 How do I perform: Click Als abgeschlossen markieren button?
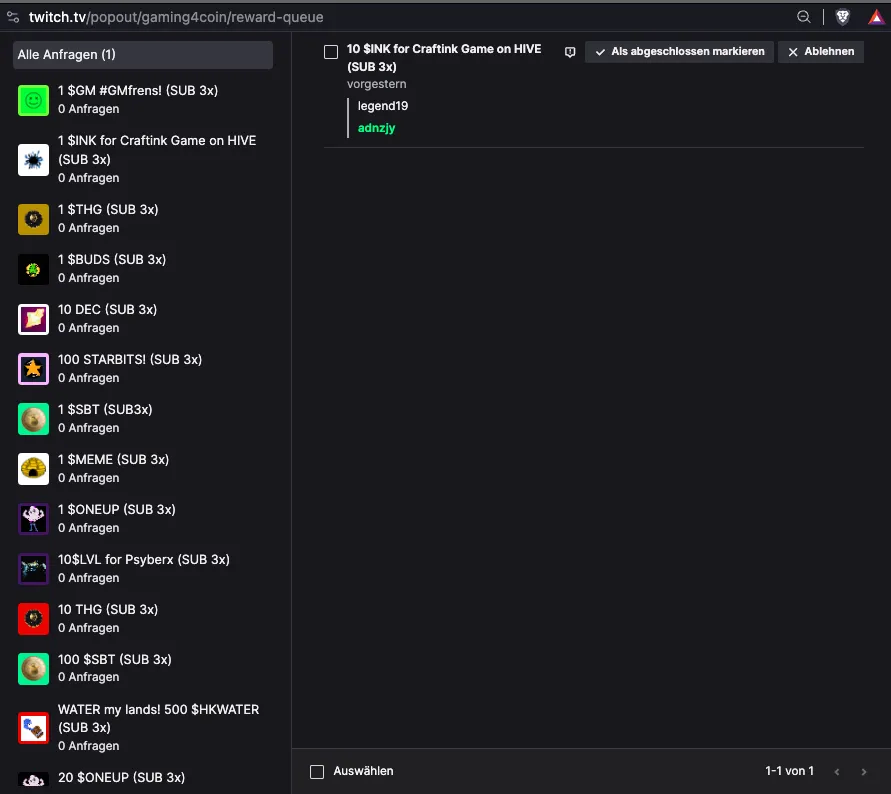pyautogui.click(x=679, y=52)
